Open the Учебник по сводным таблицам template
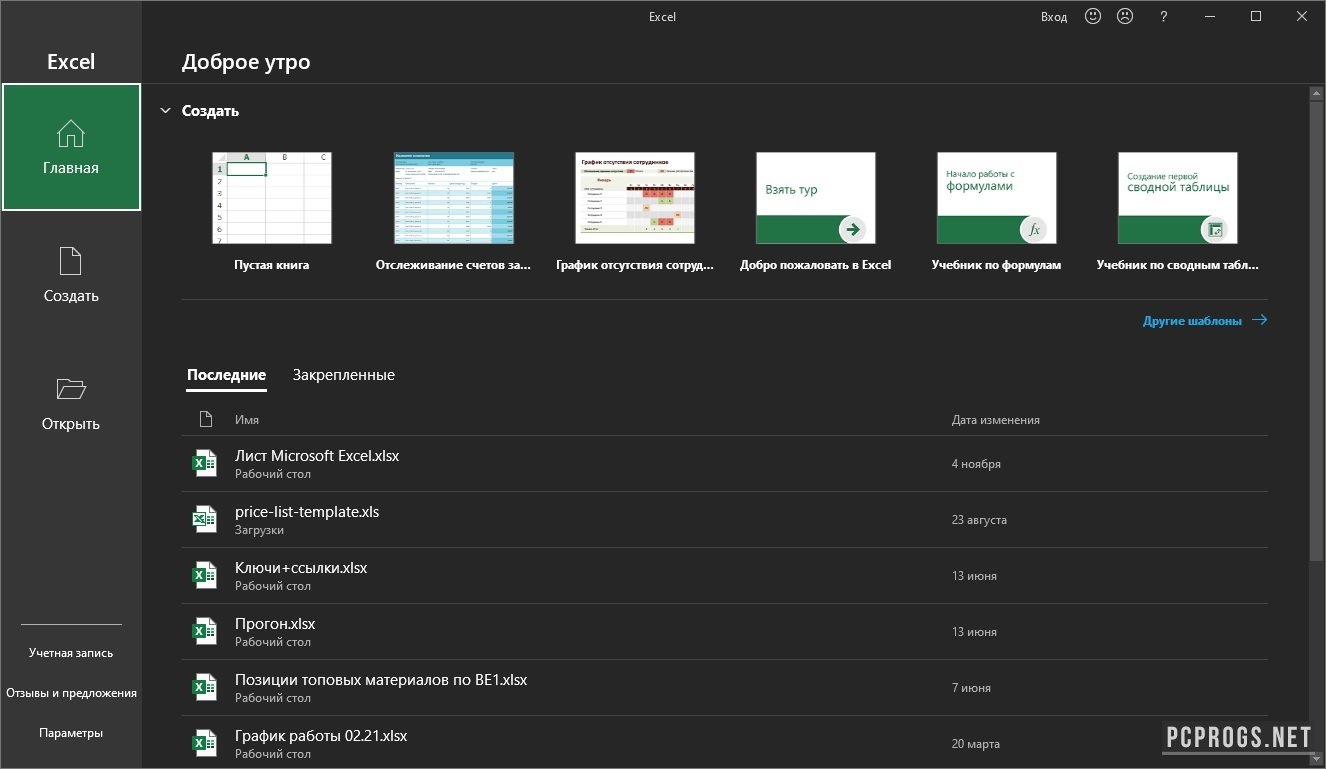1326x769 pixels. tap(1178, 213)
